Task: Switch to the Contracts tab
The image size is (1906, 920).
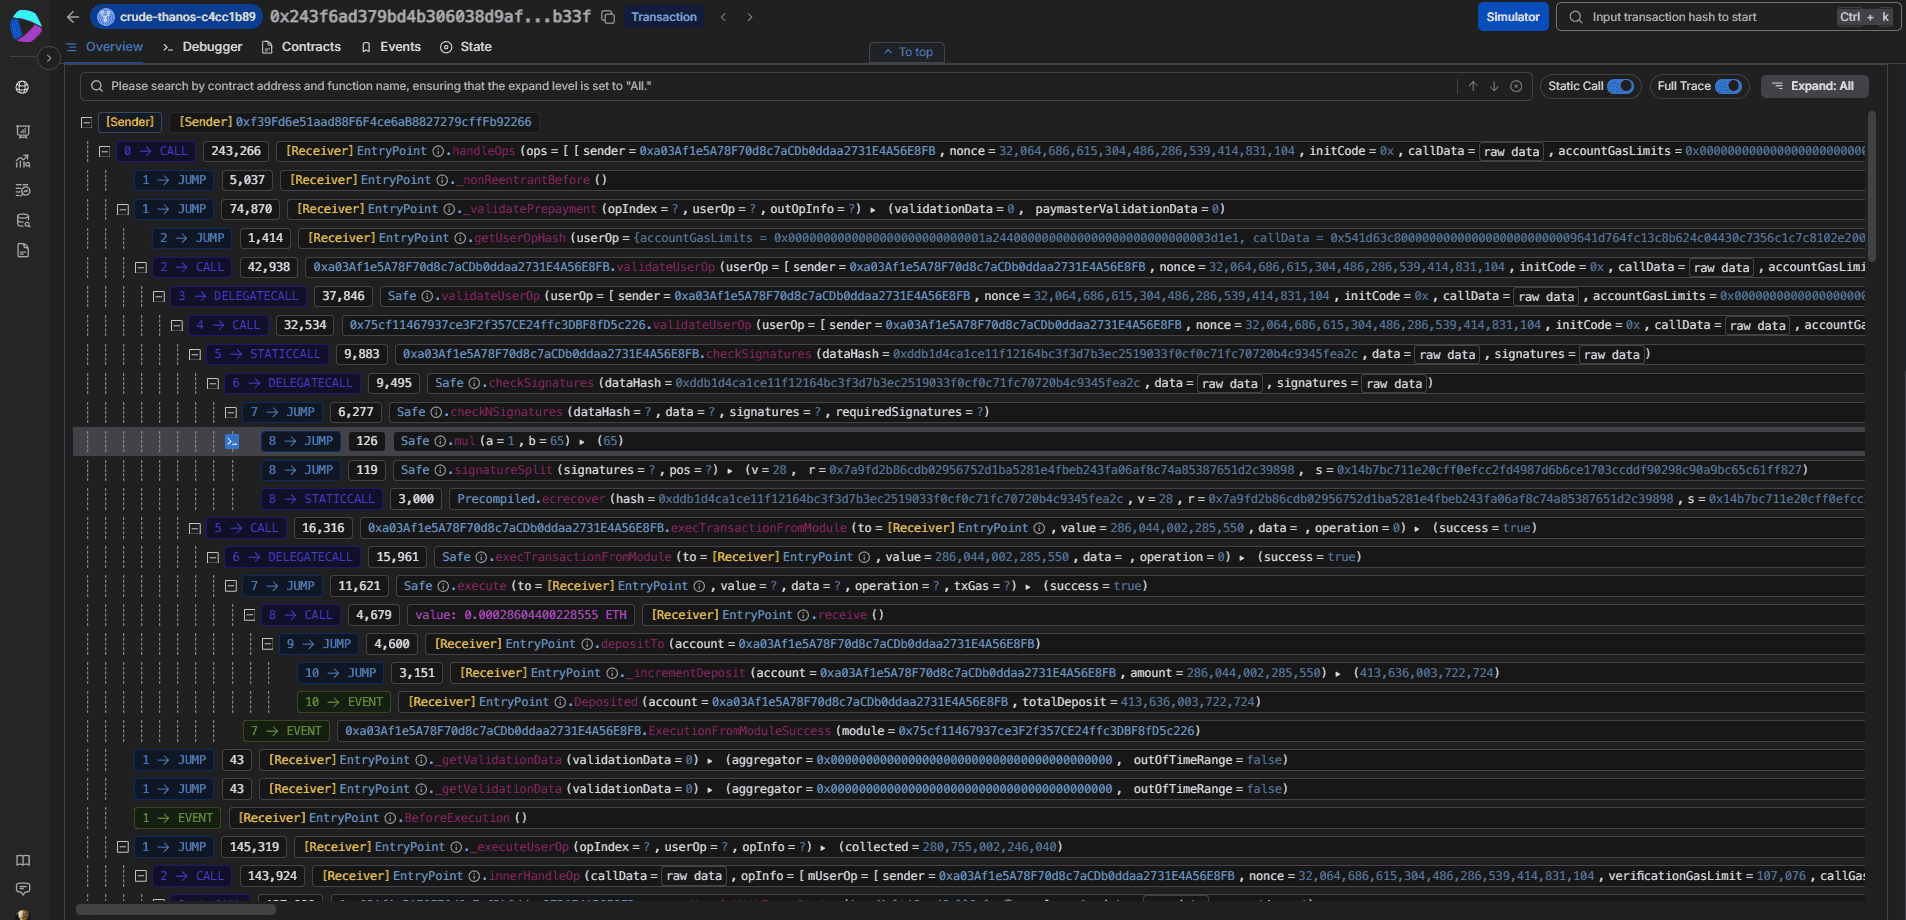Action: 301,47
